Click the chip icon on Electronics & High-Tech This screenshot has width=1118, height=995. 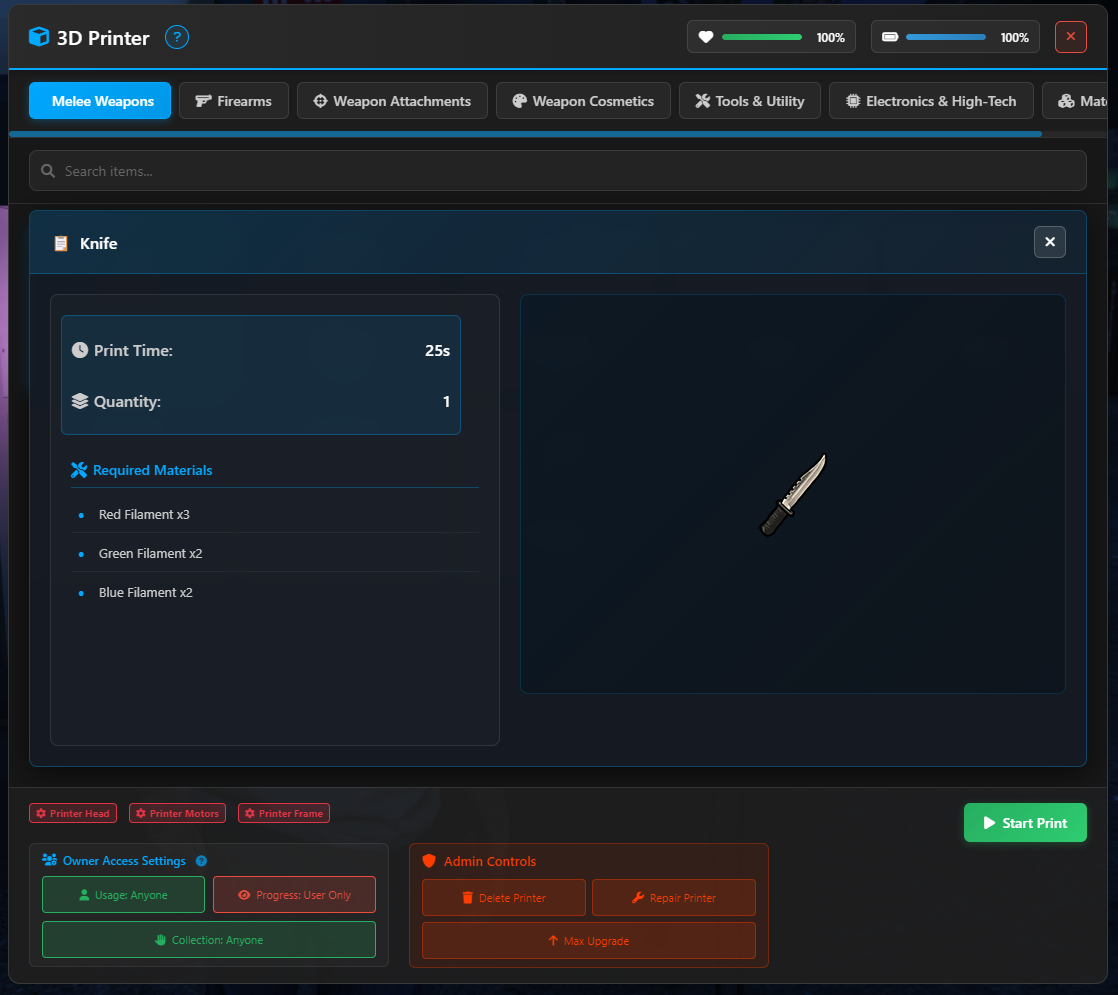[x=853, y=101]
